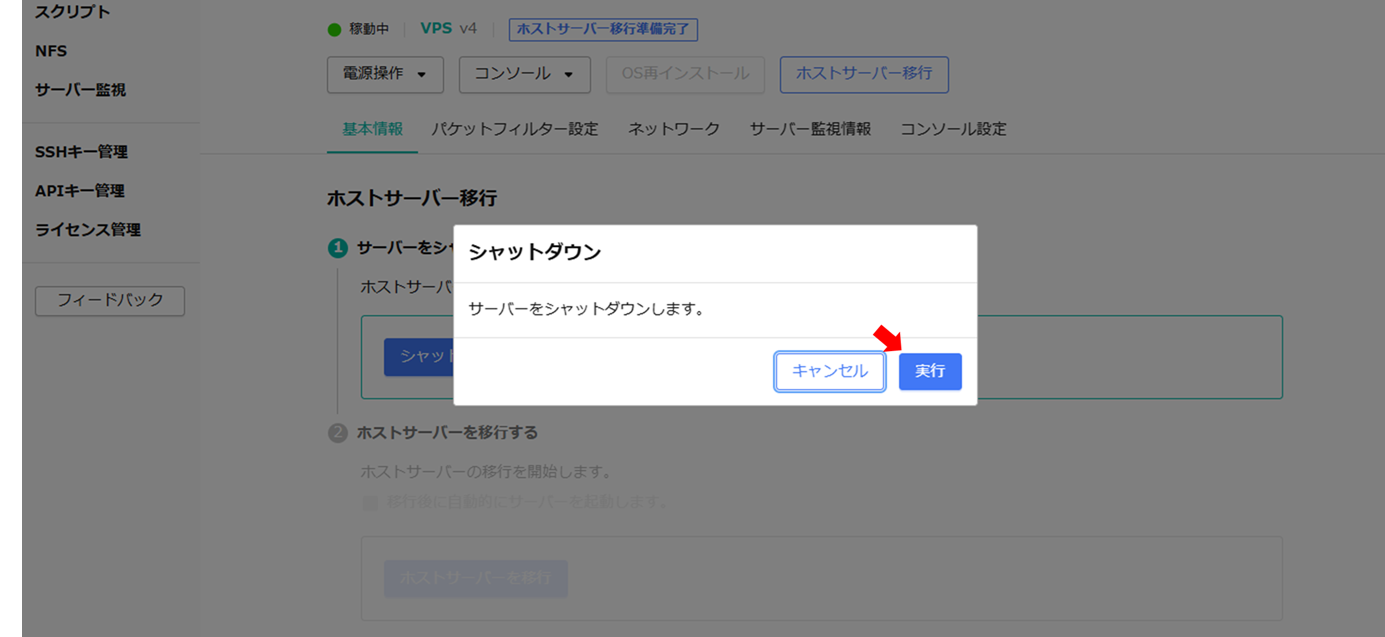
Task: Cancel the shutdown dialog with キャンセル
Action: (830, 371)
